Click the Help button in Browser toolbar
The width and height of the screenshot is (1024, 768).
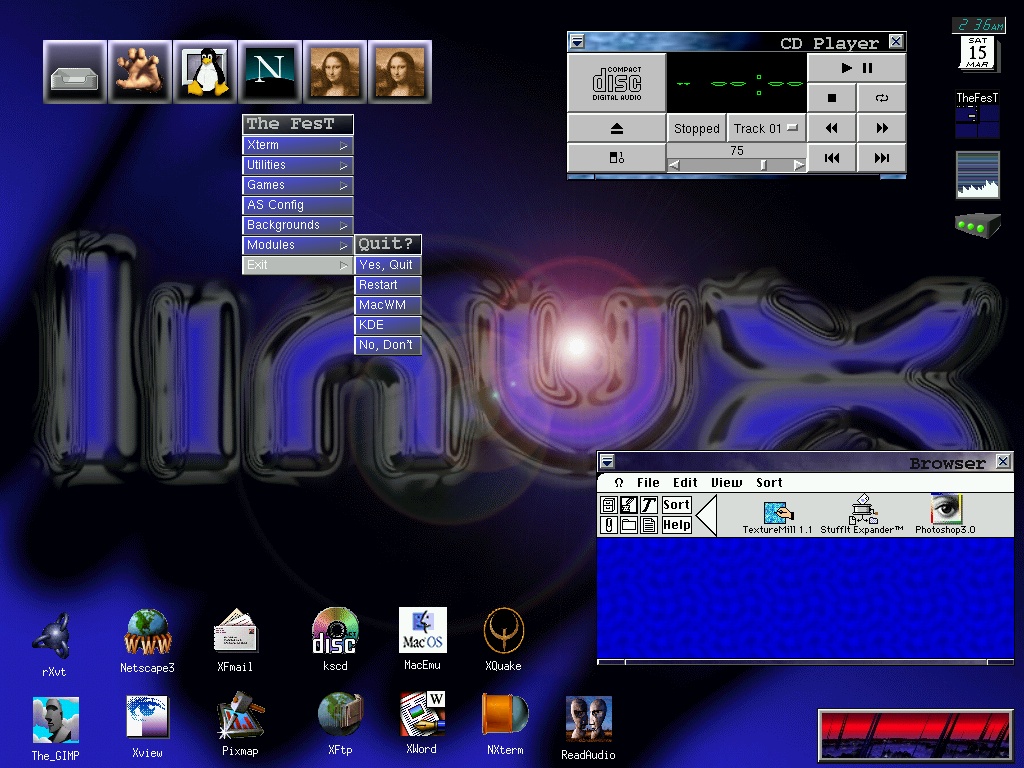(676, 525)
